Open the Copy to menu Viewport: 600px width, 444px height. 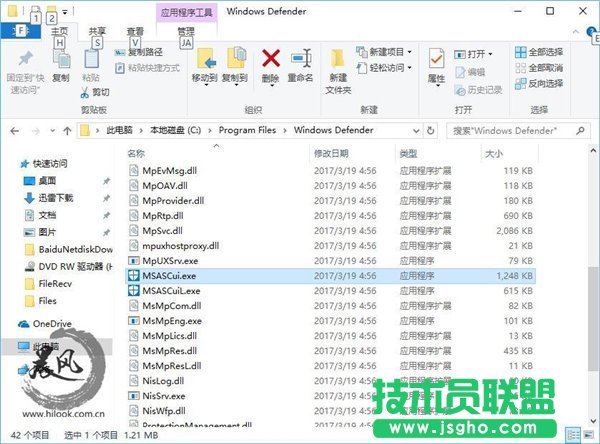click(235, 65)
